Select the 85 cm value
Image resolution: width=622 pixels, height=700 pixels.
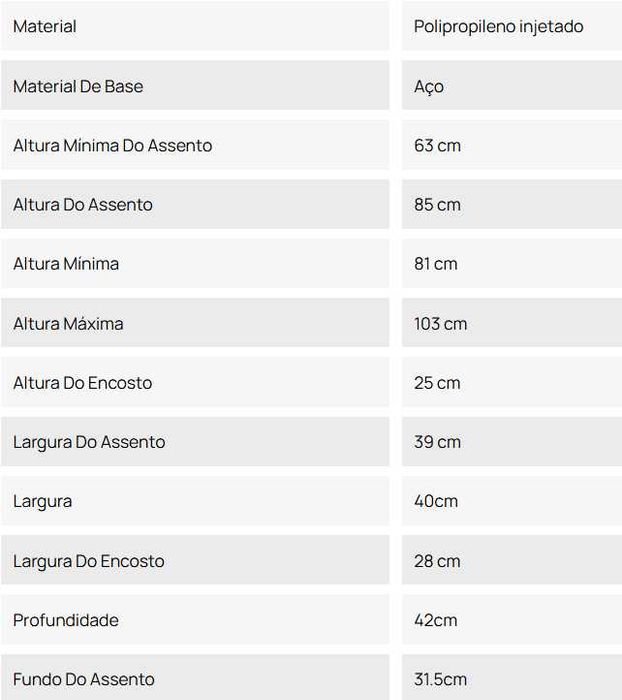pos(437,204)
